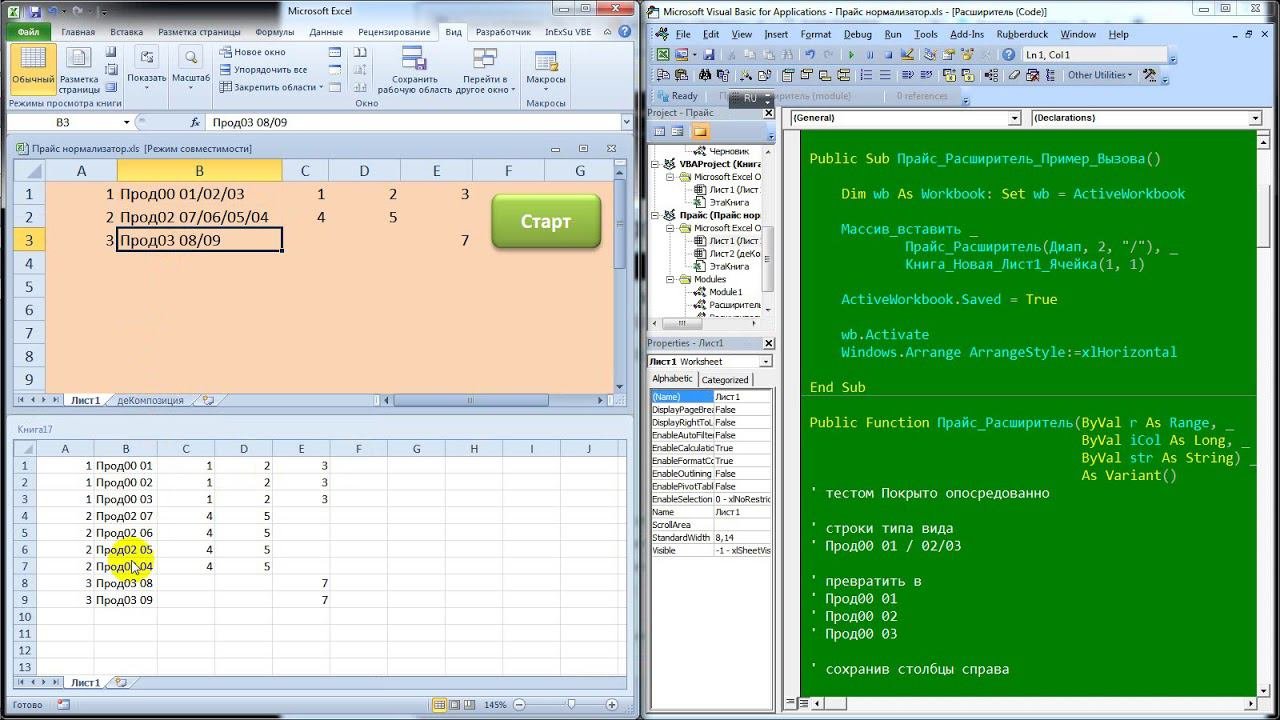
Task: Click the Run macro play icon in VBA toolbar
Action: (x=853, y=55)
